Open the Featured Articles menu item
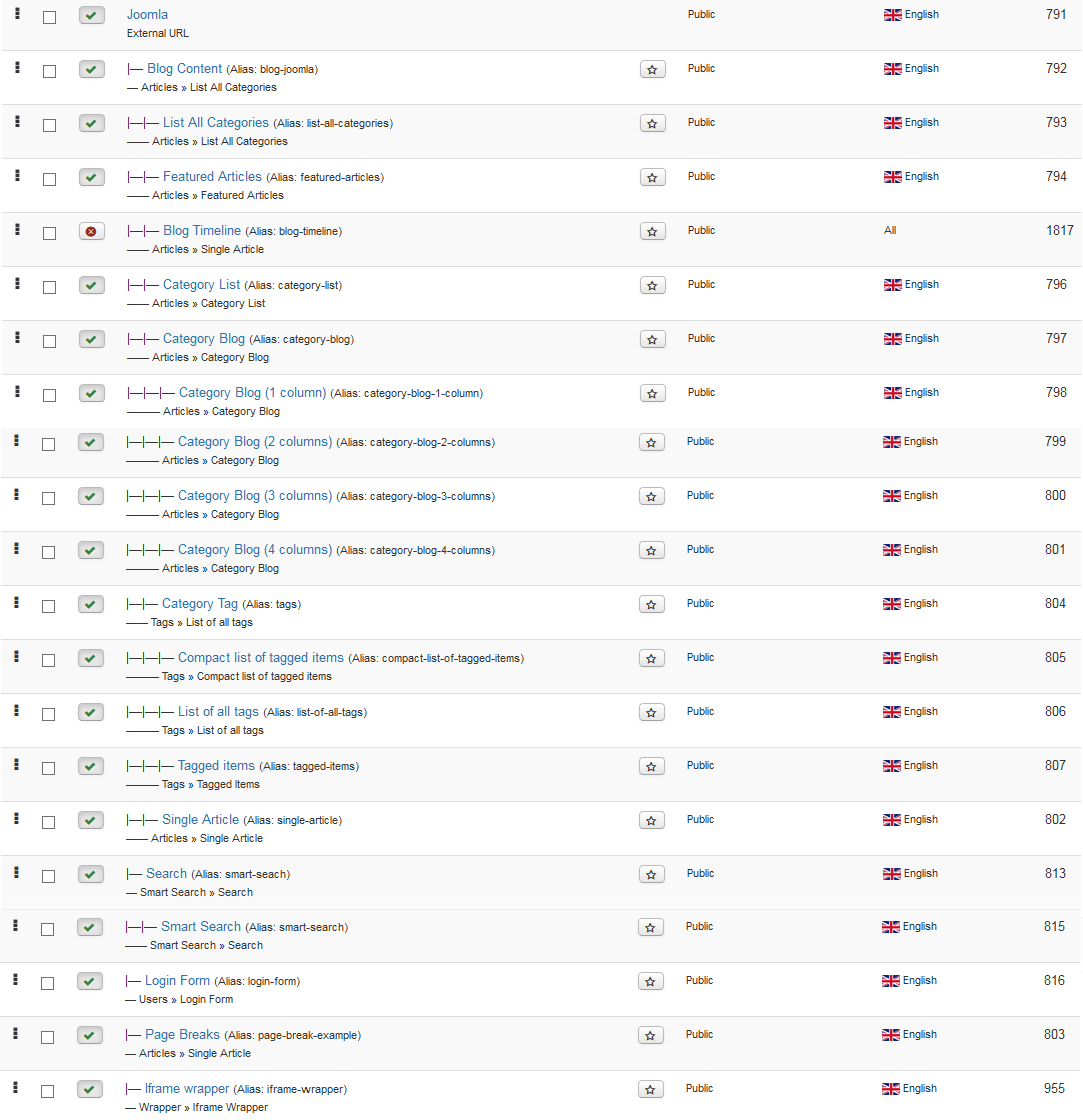 tap(212, 176)
